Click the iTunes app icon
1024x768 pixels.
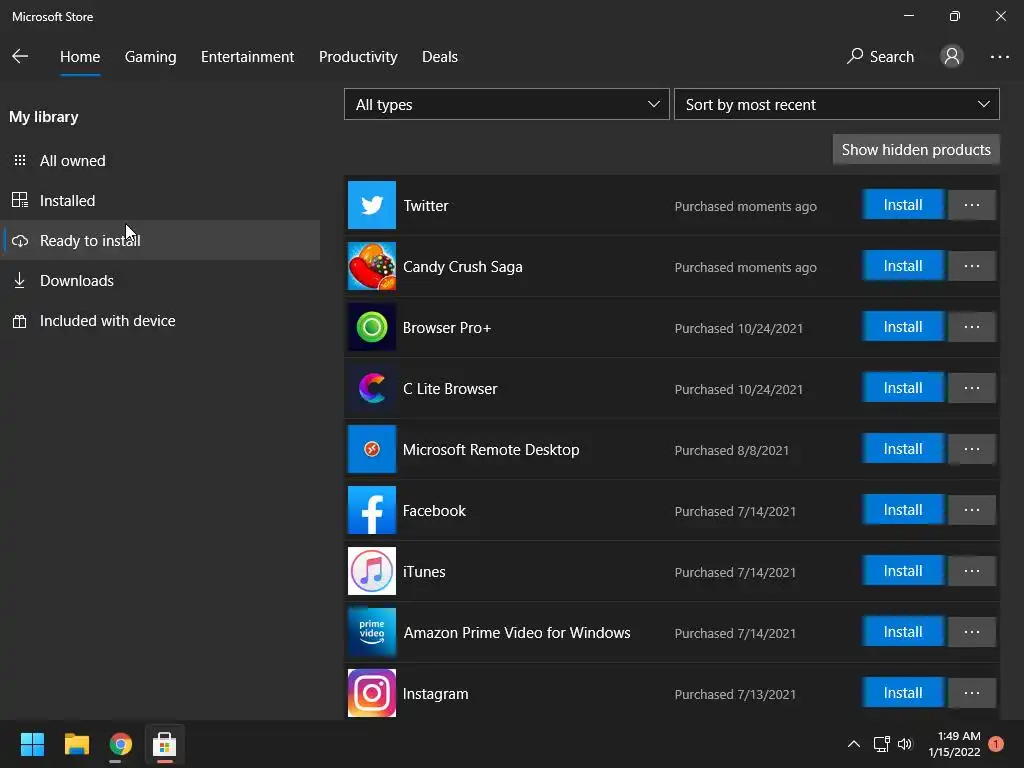[372, 571]
